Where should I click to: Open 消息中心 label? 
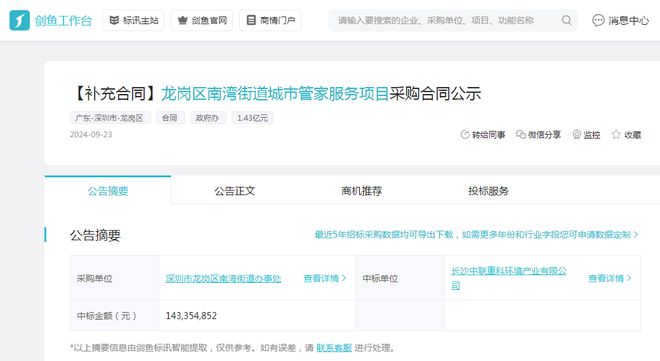(x=628, y=20)
